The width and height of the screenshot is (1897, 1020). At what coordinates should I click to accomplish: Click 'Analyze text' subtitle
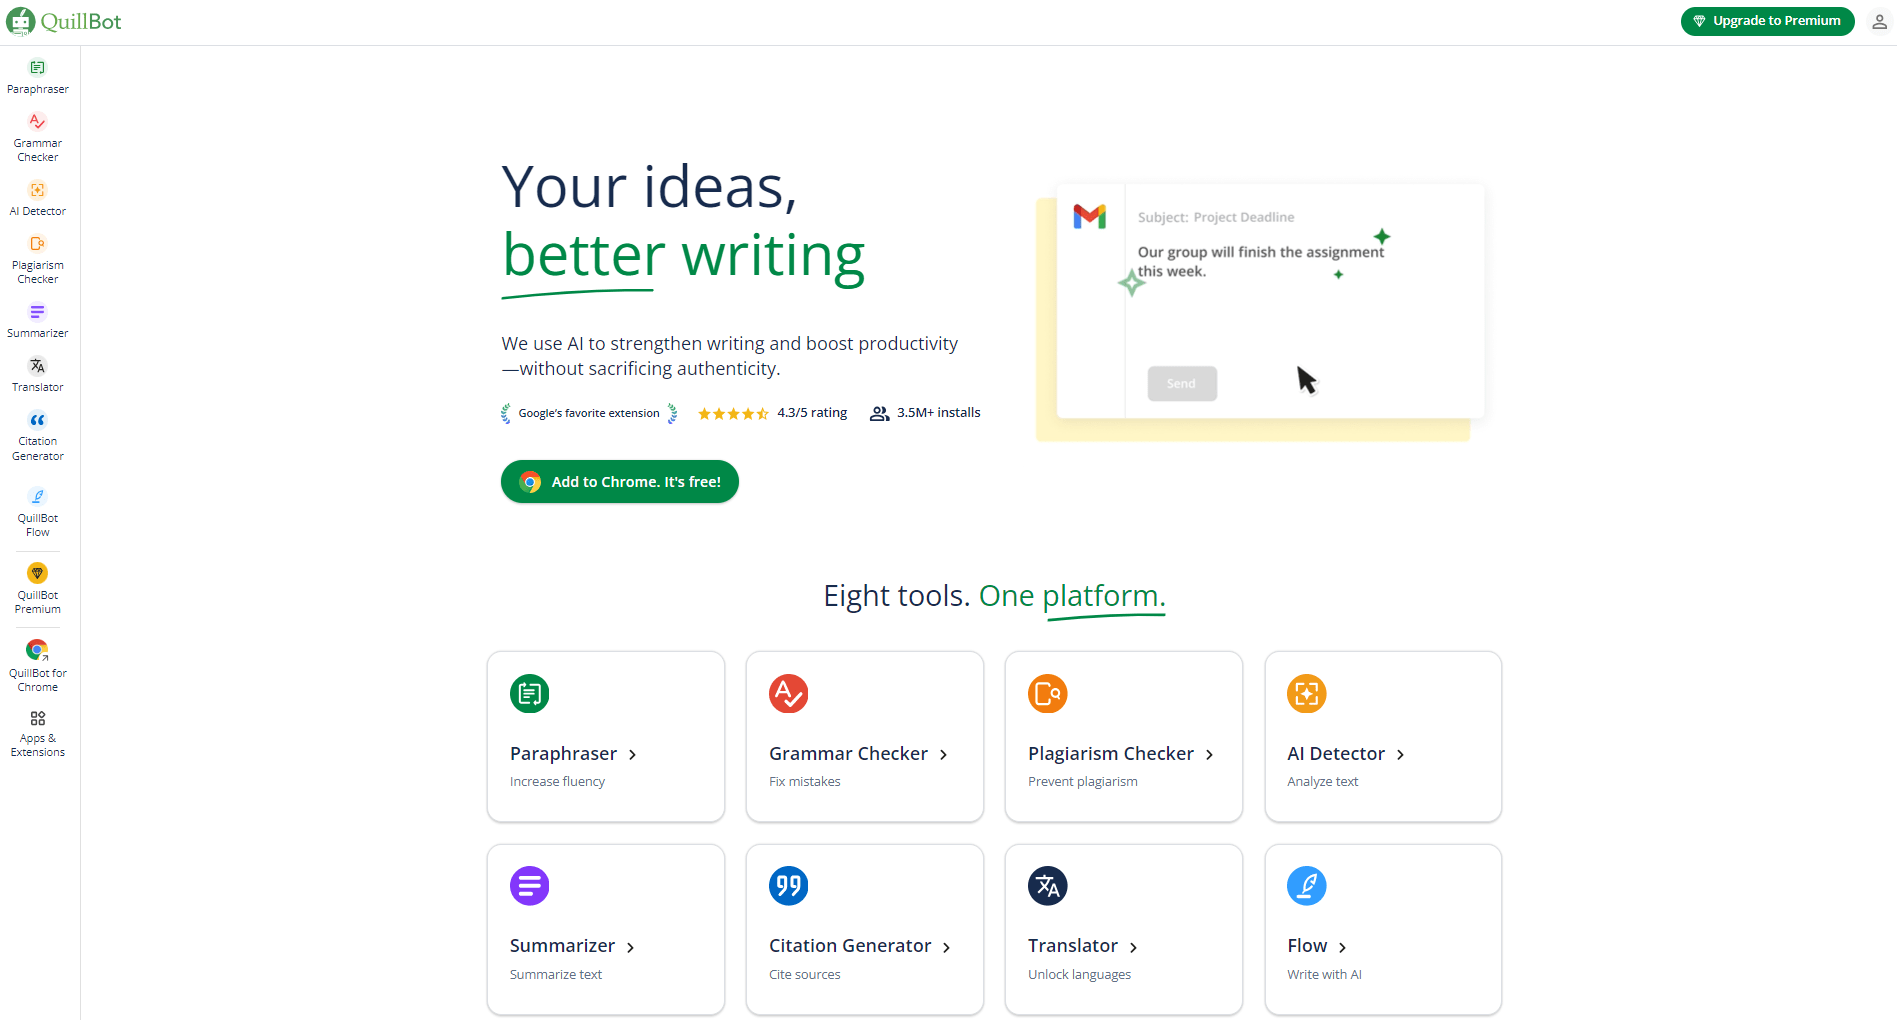1322,782
